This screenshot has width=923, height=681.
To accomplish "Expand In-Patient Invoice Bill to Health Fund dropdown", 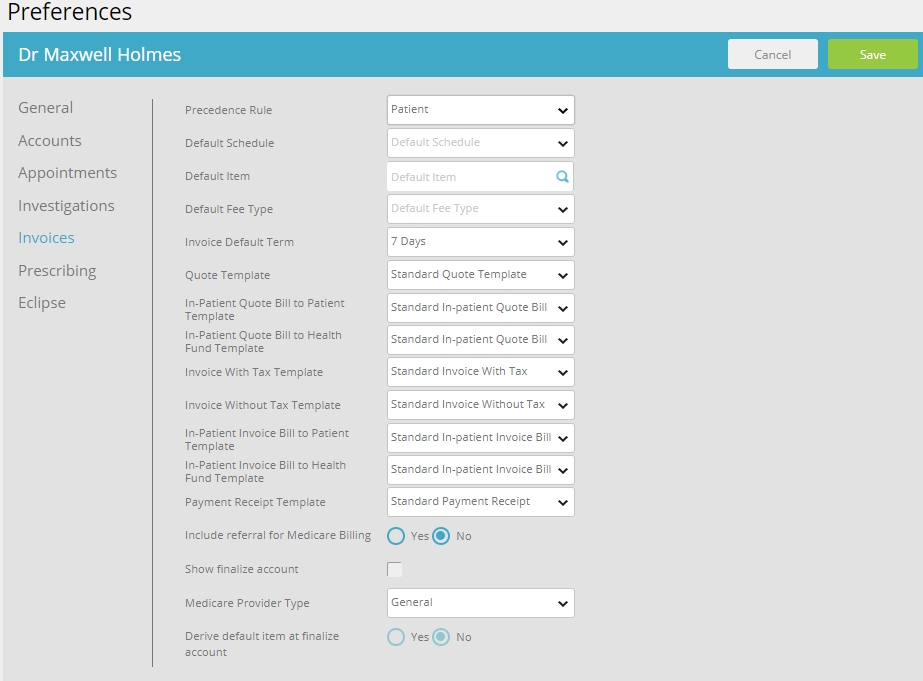I will tap(480, 470).
